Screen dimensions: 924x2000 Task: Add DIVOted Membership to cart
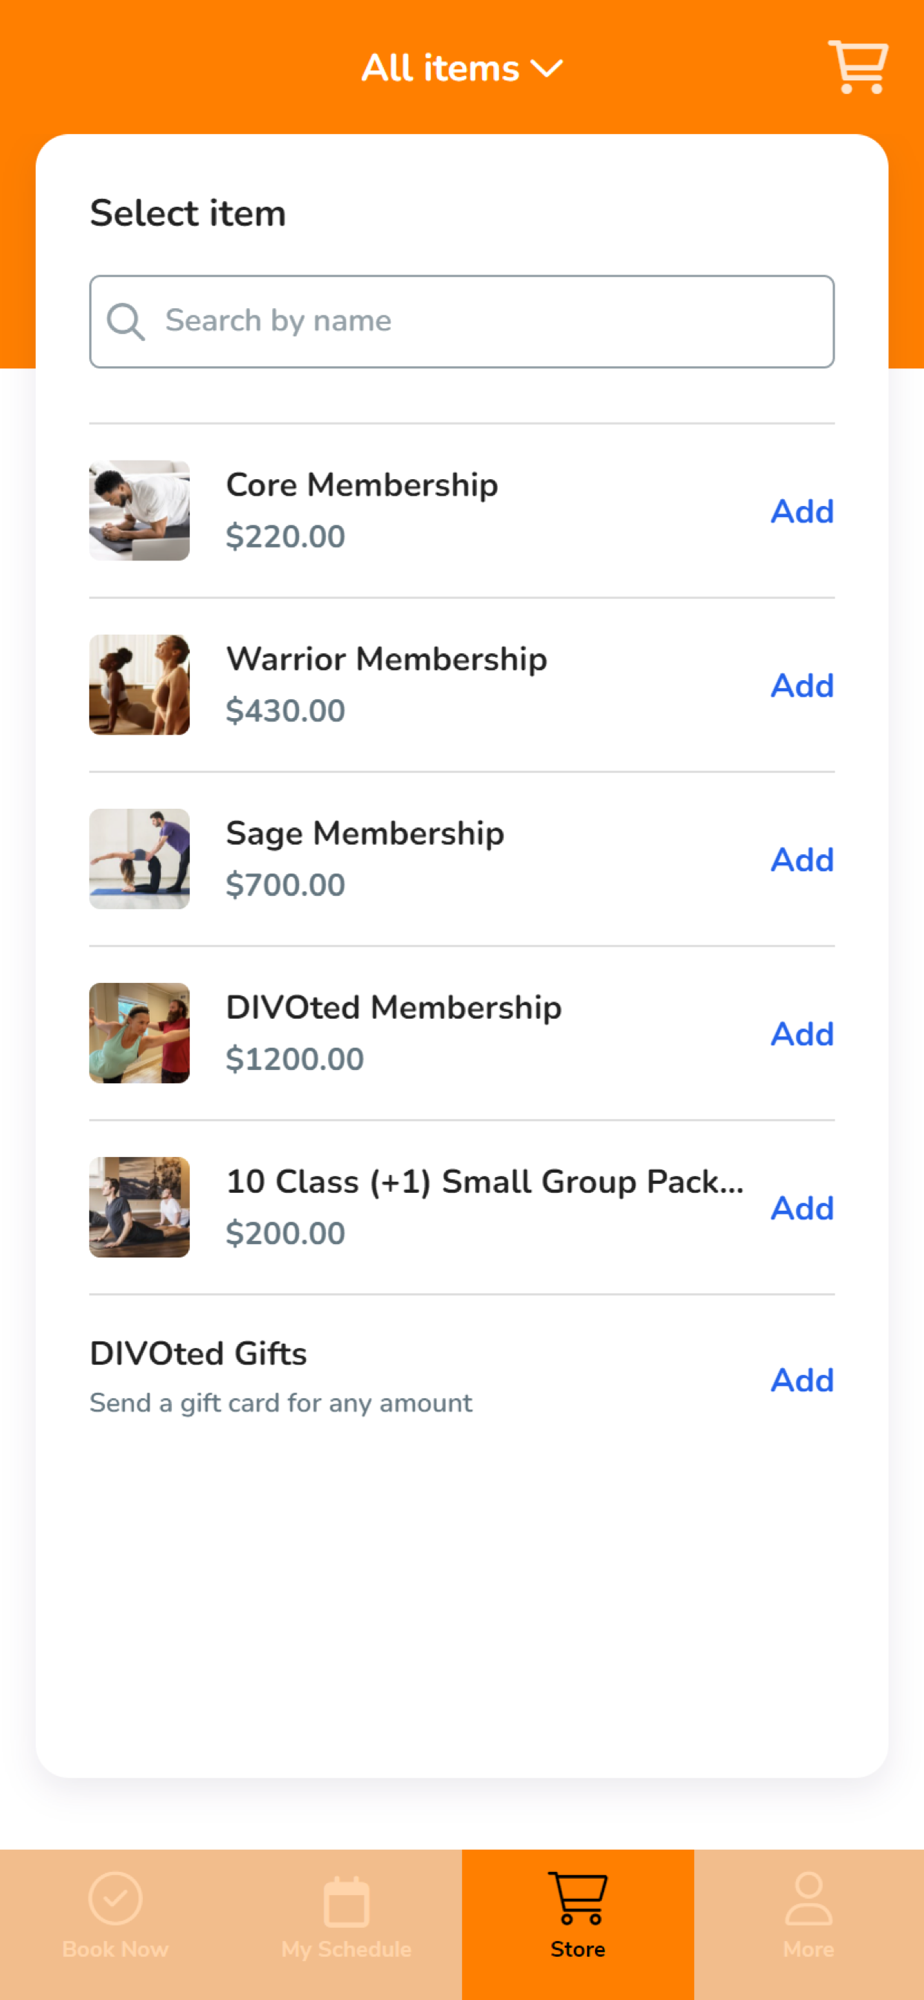(x=802, y=1033)
